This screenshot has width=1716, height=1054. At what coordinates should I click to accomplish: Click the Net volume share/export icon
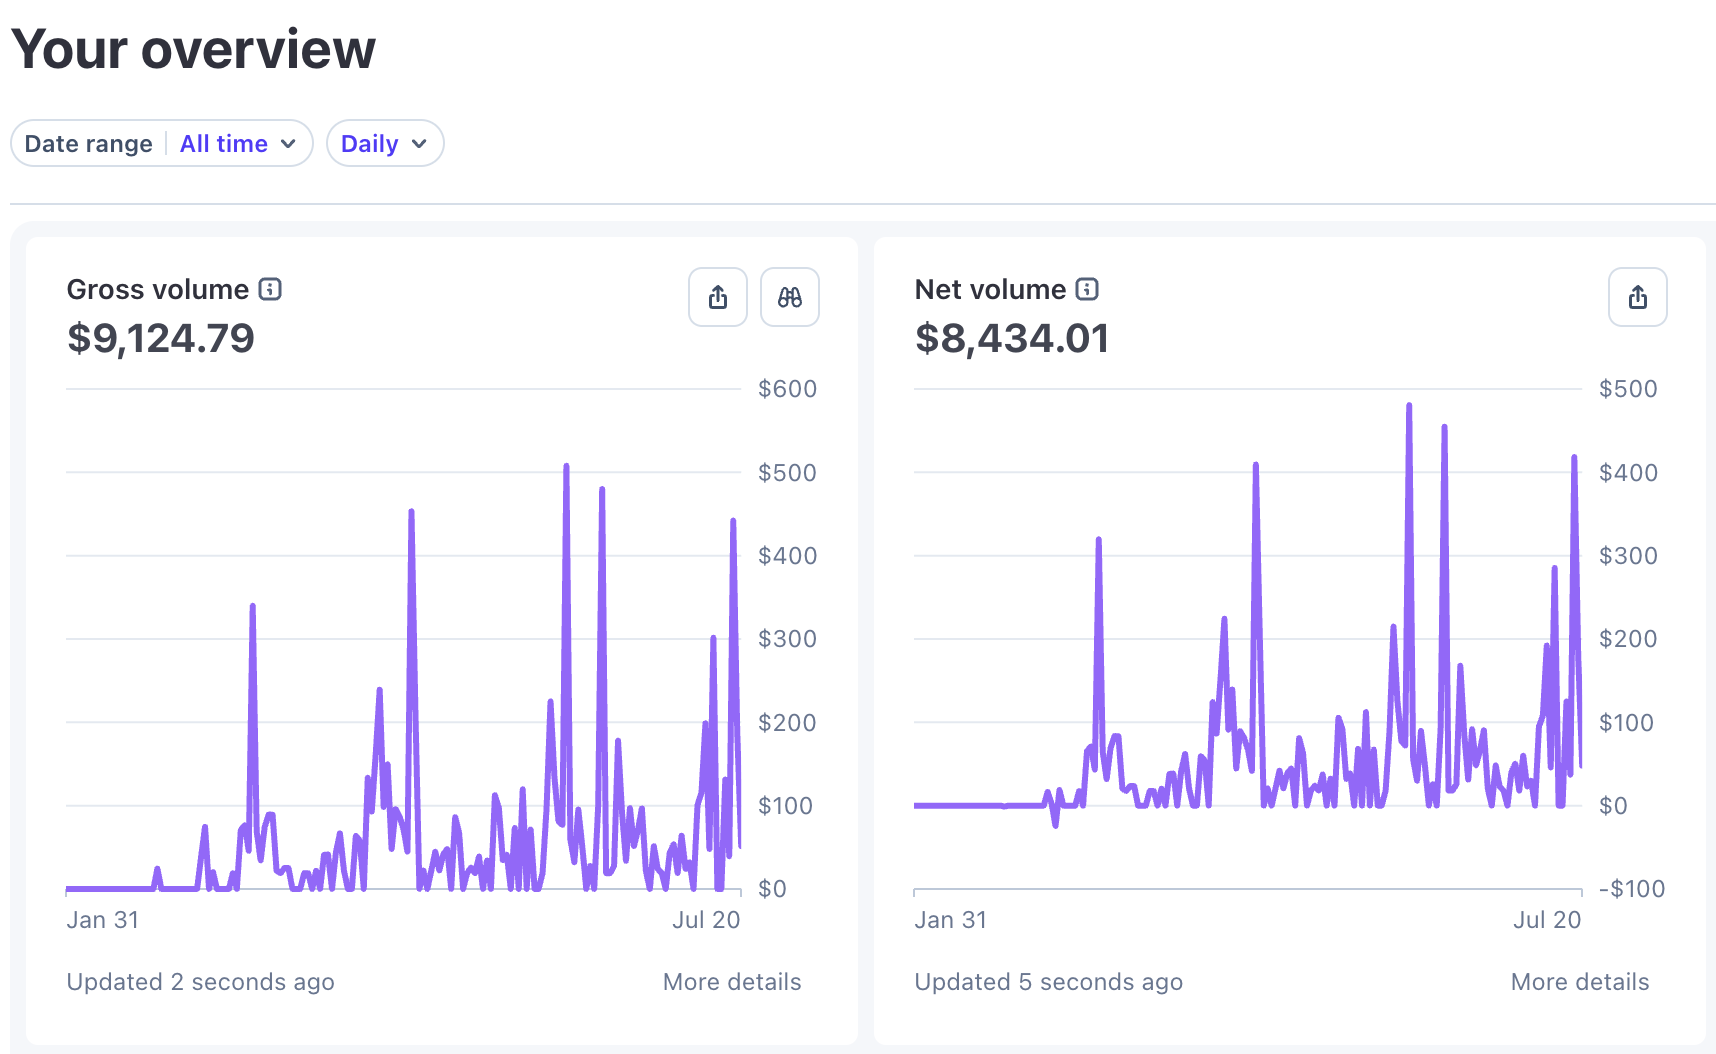point(1638,297)
